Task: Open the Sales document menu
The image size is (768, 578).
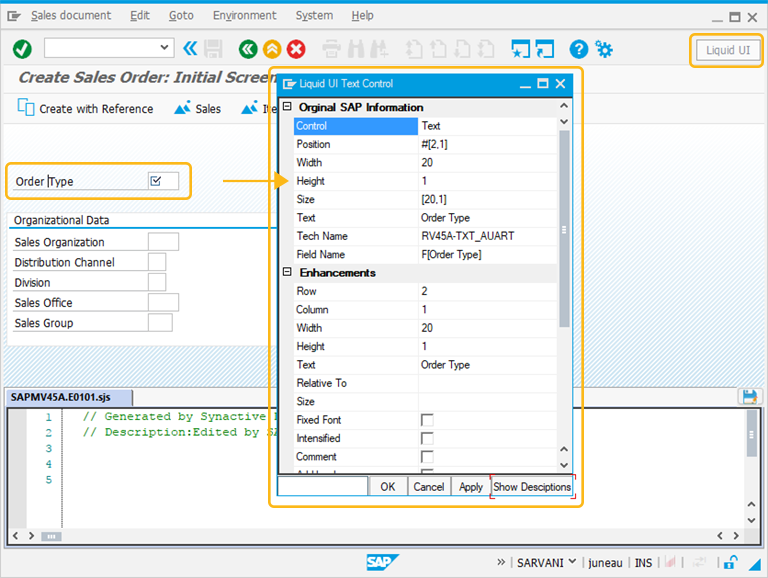Action: [71, 16]
